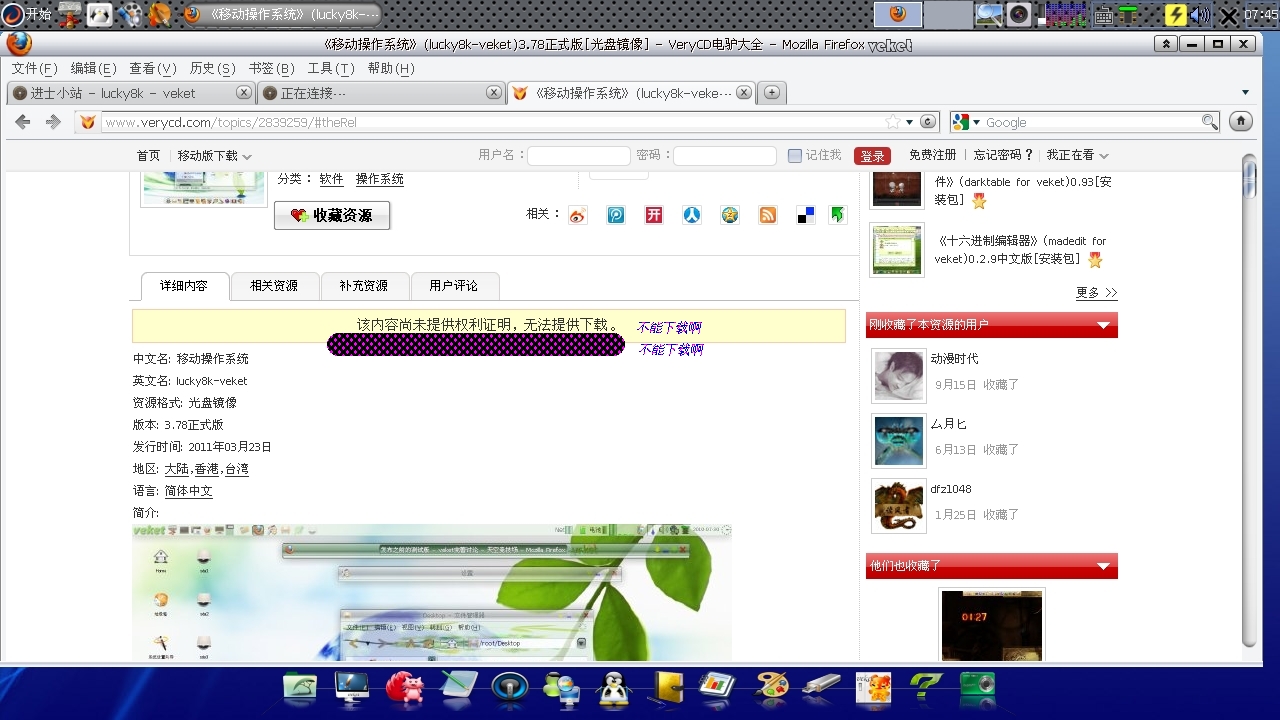Open search engine chooser dropdown
Image resolution: width=1280 pixels, height=720 pixels.
pos(977,122)
